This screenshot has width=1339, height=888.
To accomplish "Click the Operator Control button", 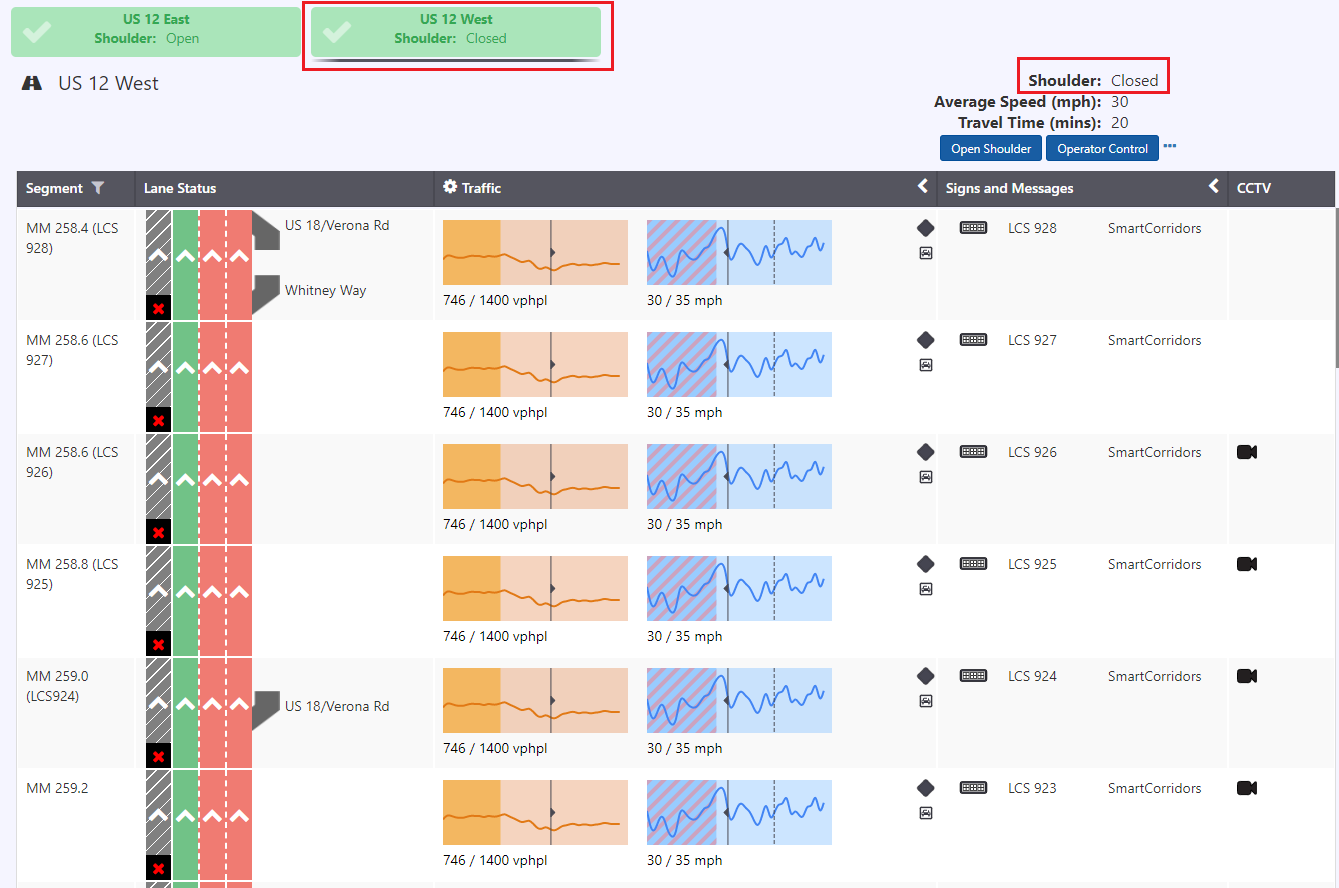I will [x=1102, y=149].
